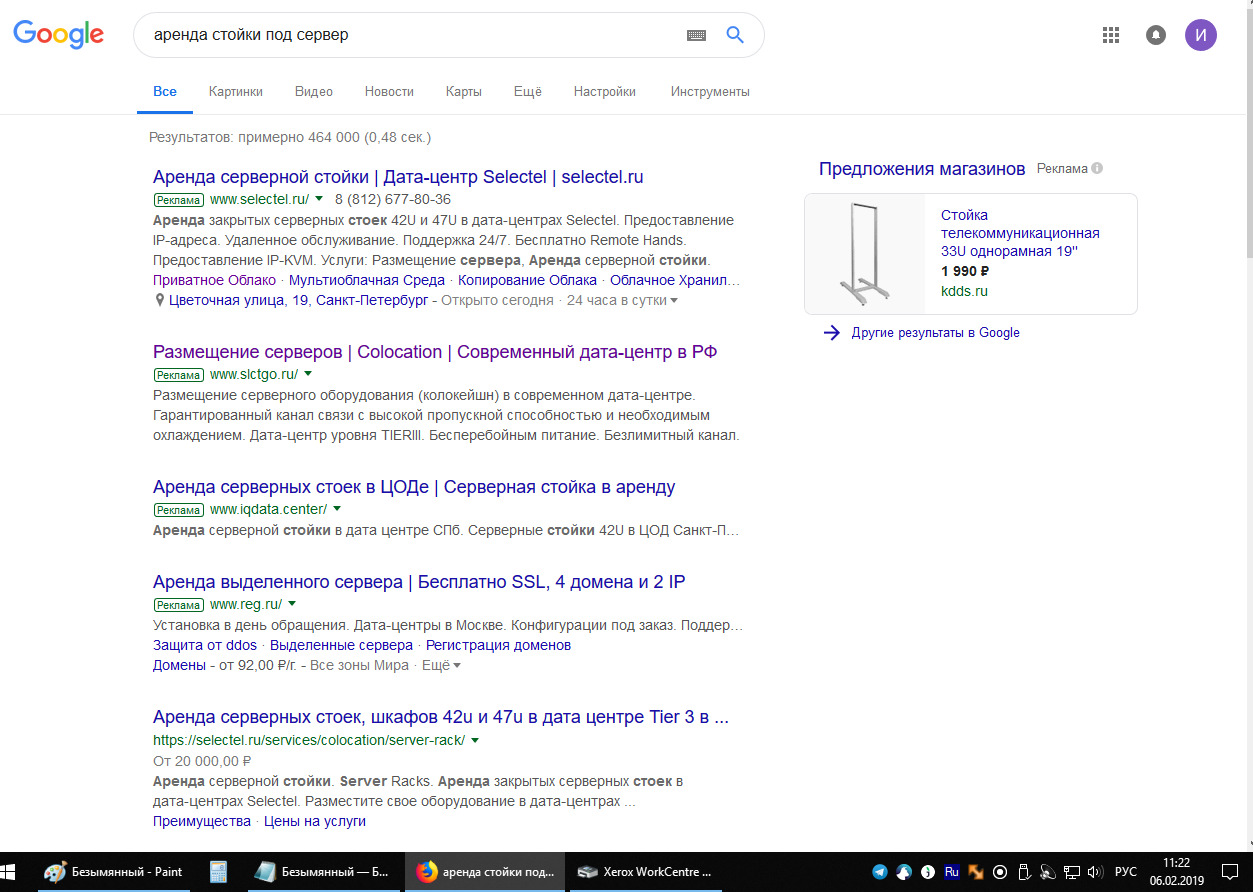Open the volume speaker tray icon

[x=1095, y=872]
